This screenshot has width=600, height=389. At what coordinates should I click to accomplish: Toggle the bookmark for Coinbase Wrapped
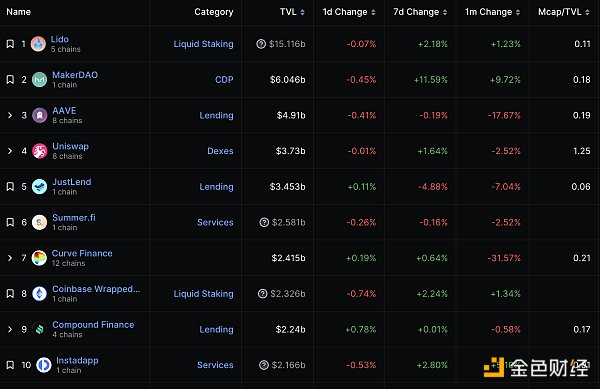[x=10, y=293]
